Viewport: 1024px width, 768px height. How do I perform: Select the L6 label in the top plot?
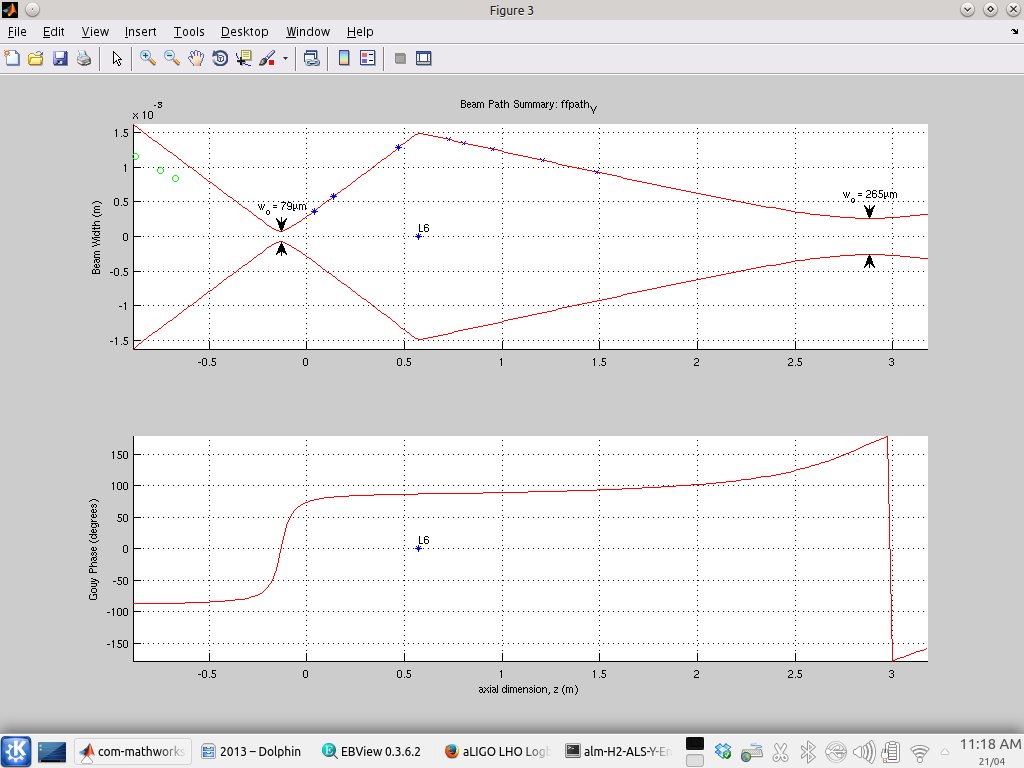[x=424, y=228]
